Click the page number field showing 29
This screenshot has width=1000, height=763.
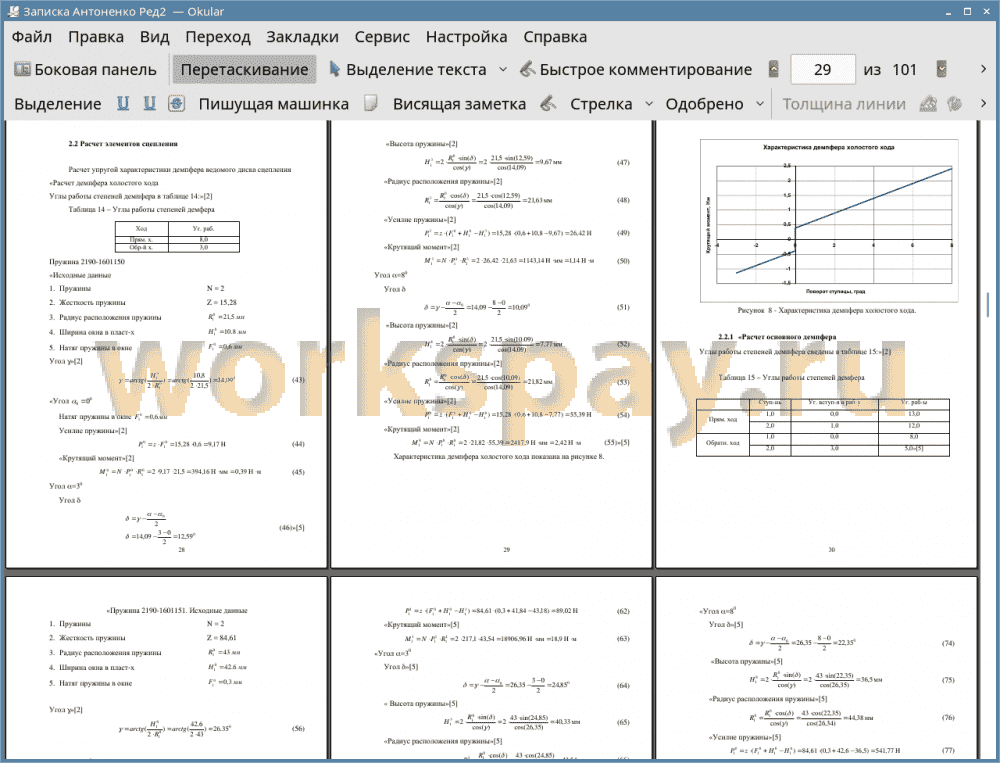(x=823, y=70)
